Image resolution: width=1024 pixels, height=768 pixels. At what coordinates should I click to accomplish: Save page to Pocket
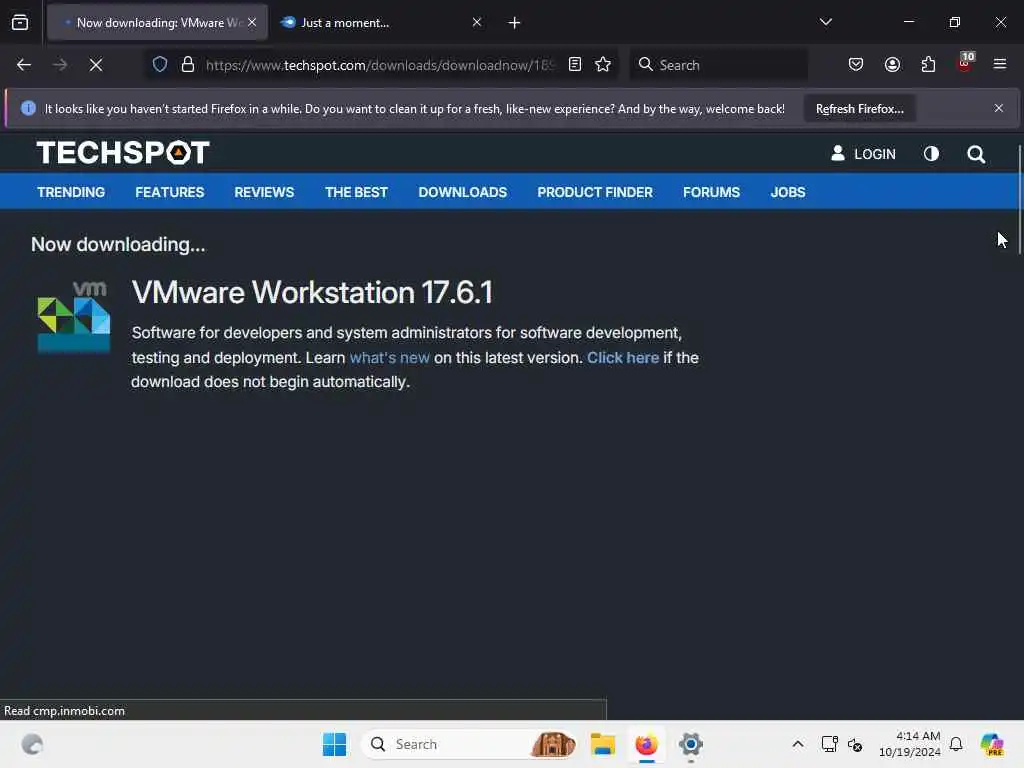[856, 65]
